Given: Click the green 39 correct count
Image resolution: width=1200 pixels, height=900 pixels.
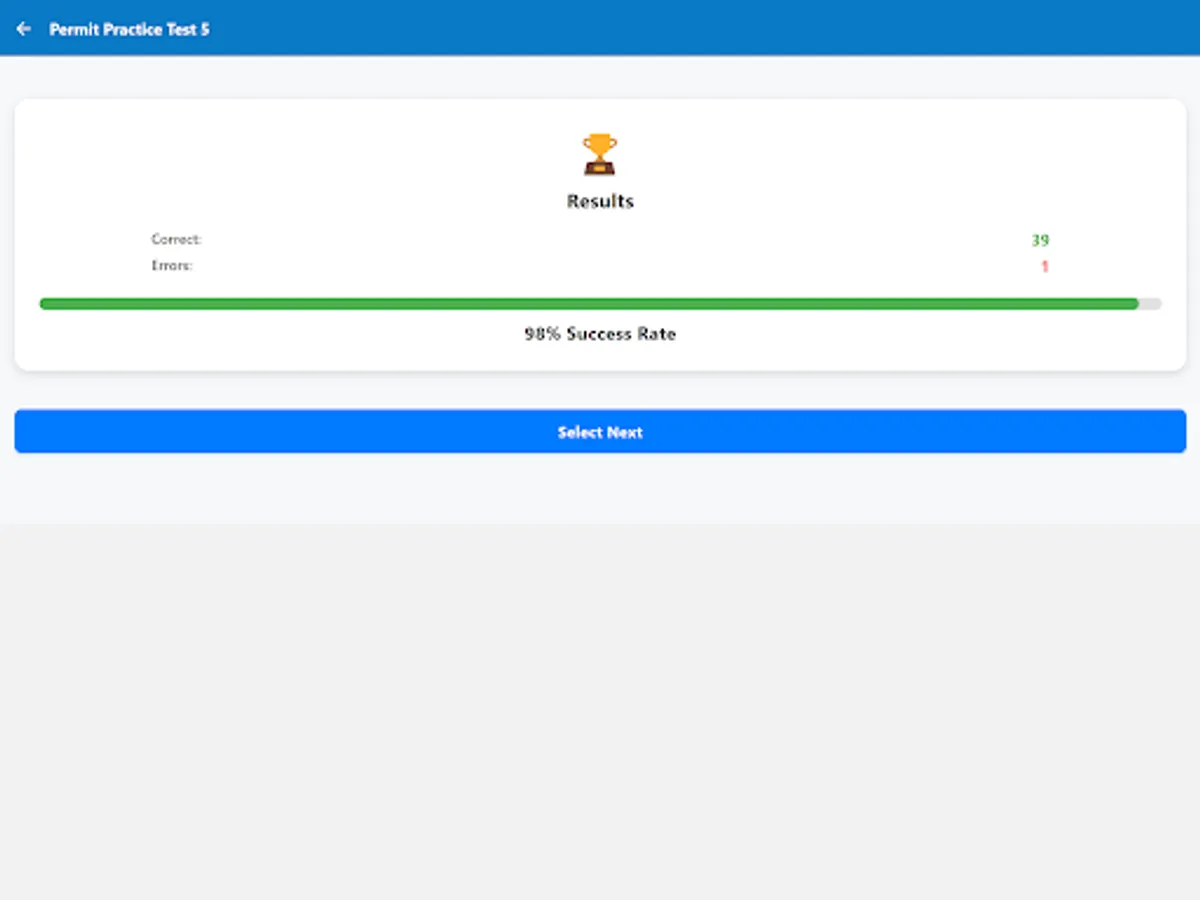Looking at the screenshot, I should click(x=1040, y=240).
